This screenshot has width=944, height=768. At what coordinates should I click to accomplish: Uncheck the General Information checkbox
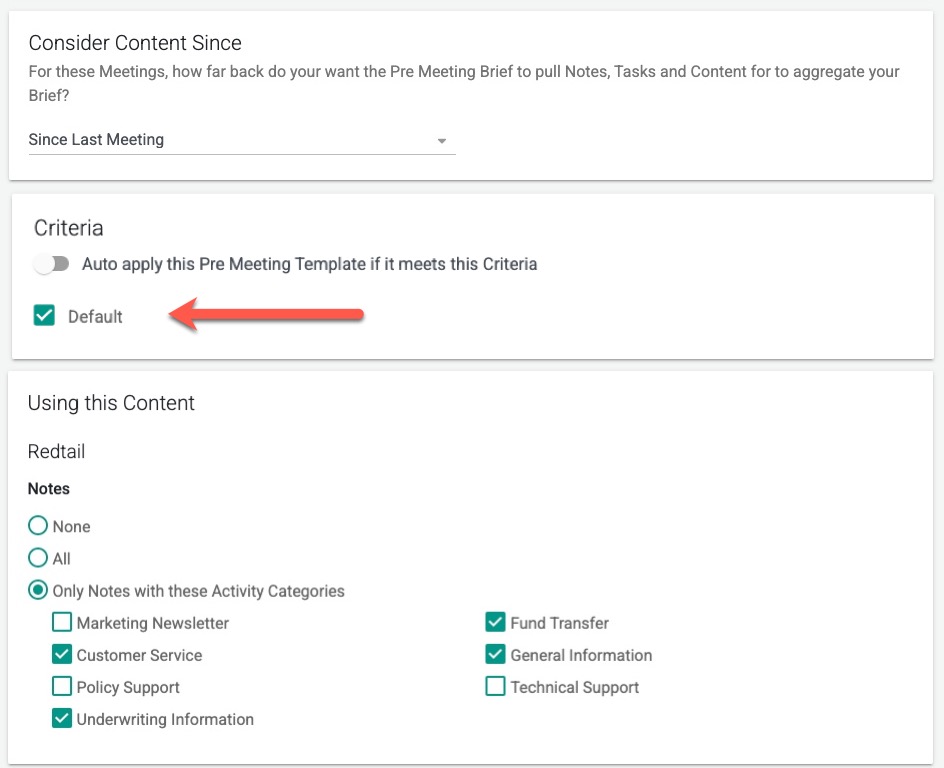point(495,655)
